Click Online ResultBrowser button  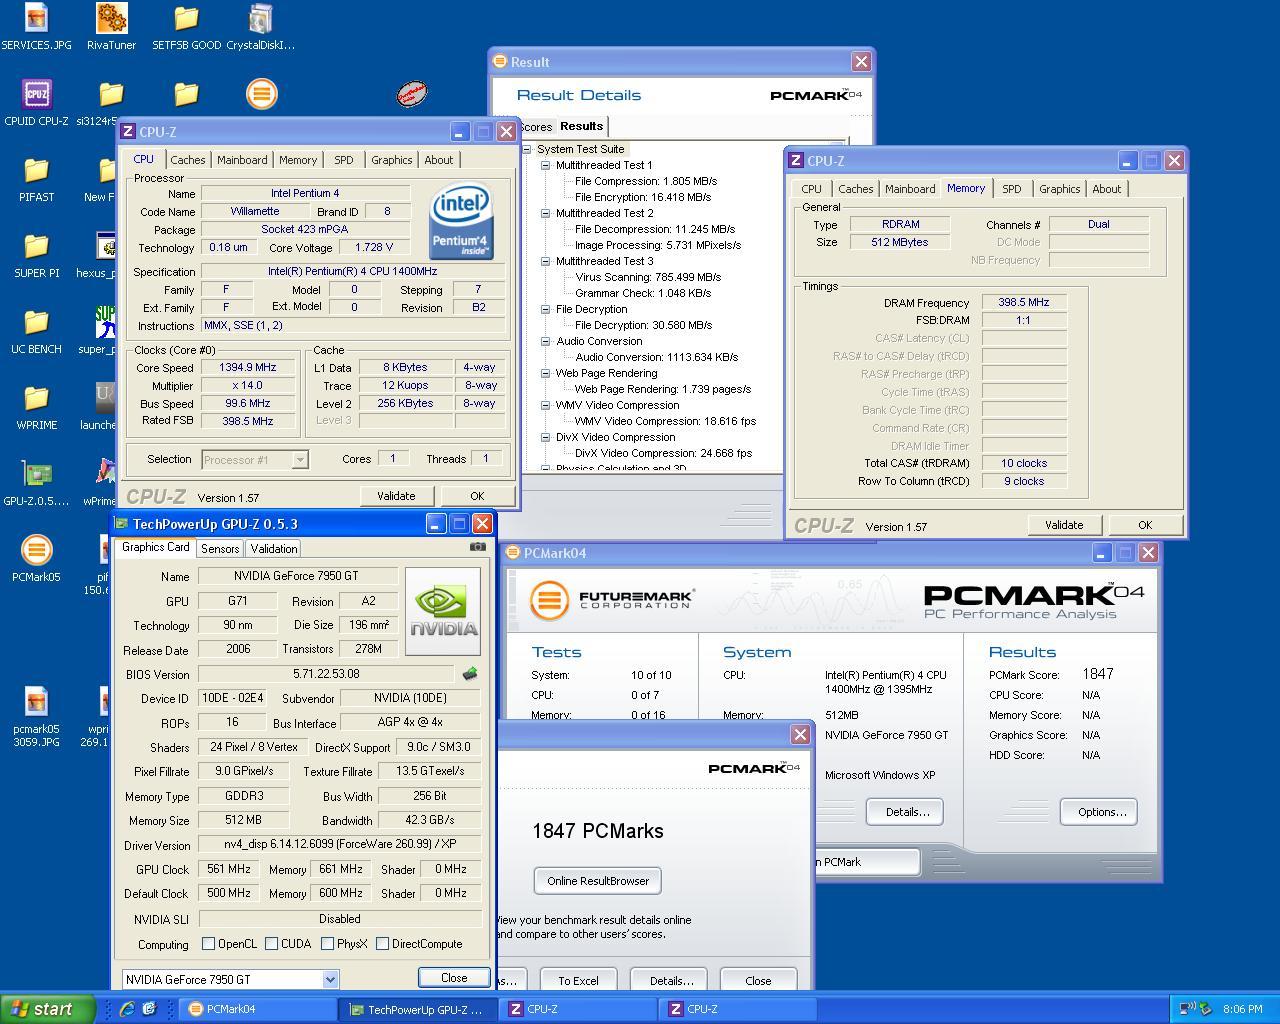click(x=598, y=881)
